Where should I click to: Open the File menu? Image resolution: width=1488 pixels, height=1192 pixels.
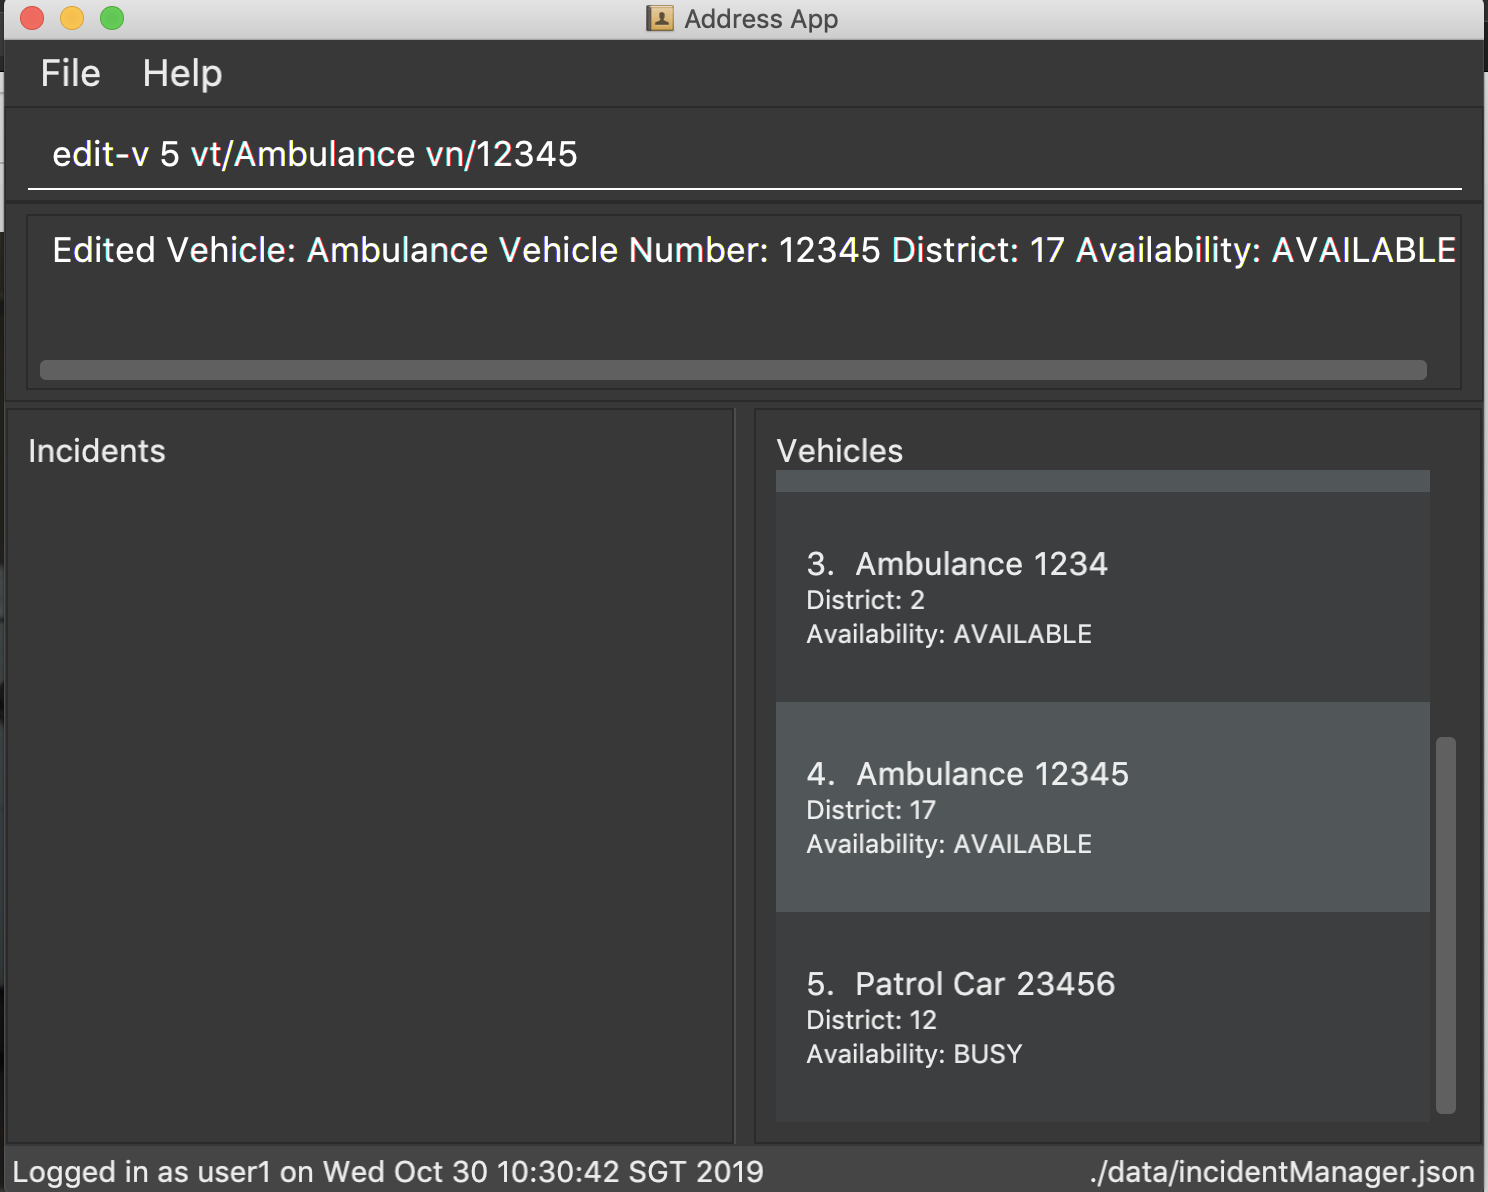click(x=70, y=74)
